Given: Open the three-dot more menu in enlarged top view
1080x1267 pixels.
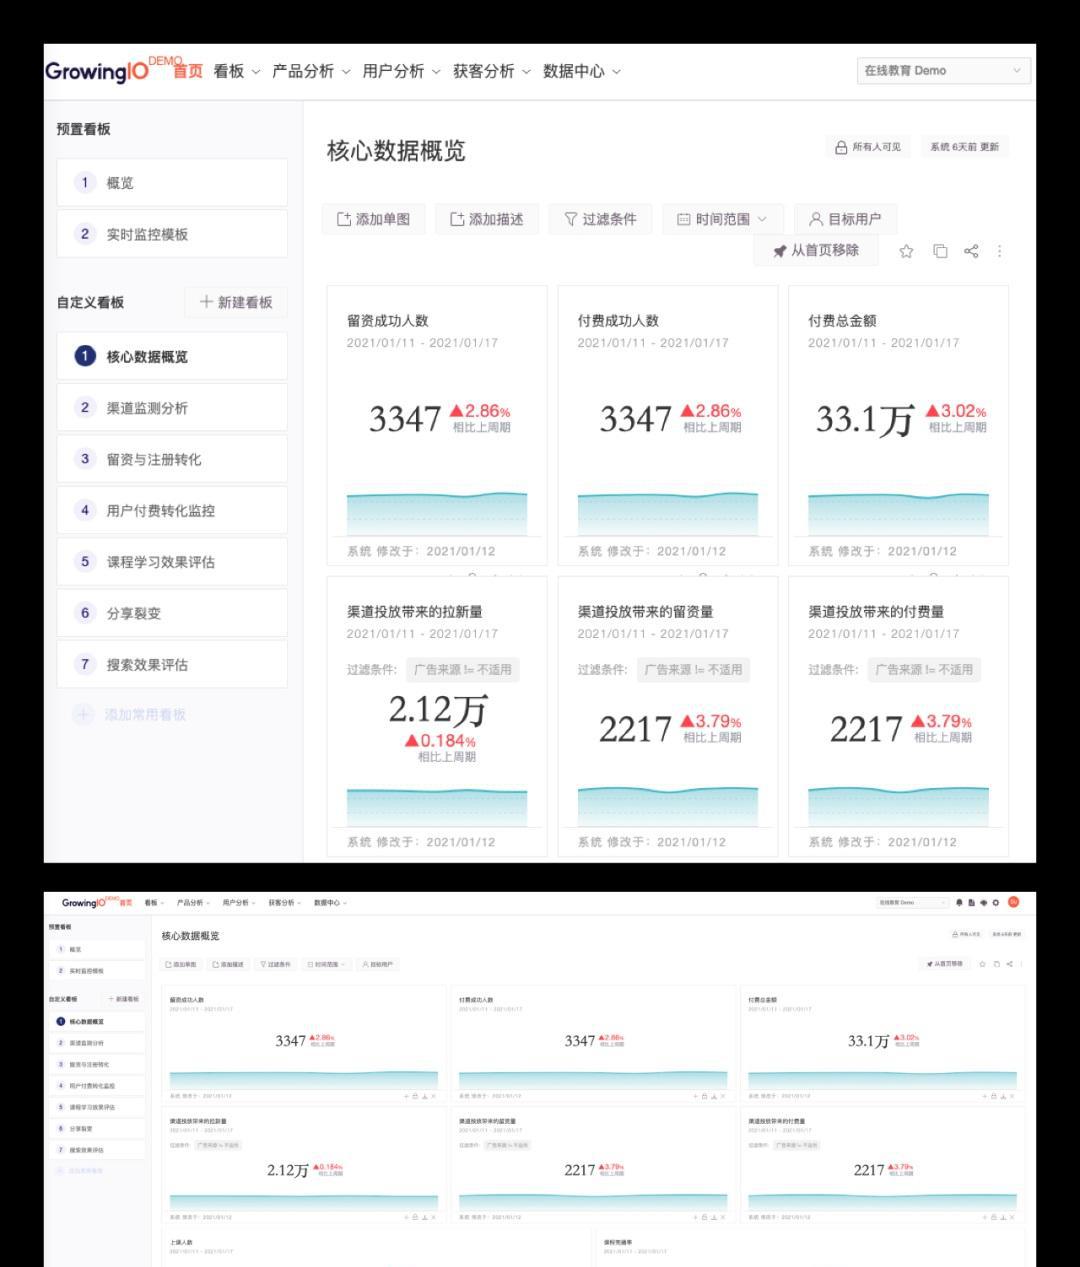Looking at the screenshot, I should [999, 251].
